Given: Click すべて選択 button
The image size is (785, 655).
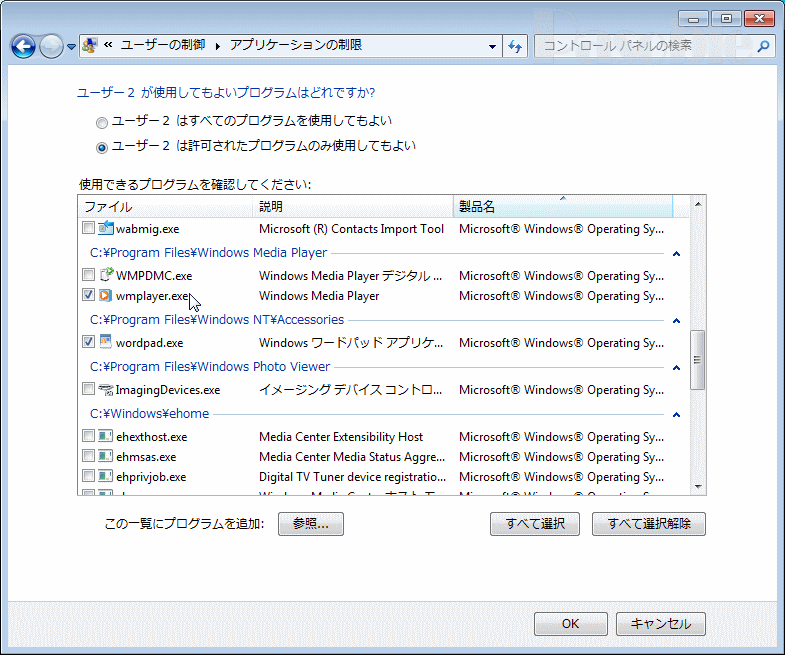Looking at the screenshot, I should [x=535, y=524].
